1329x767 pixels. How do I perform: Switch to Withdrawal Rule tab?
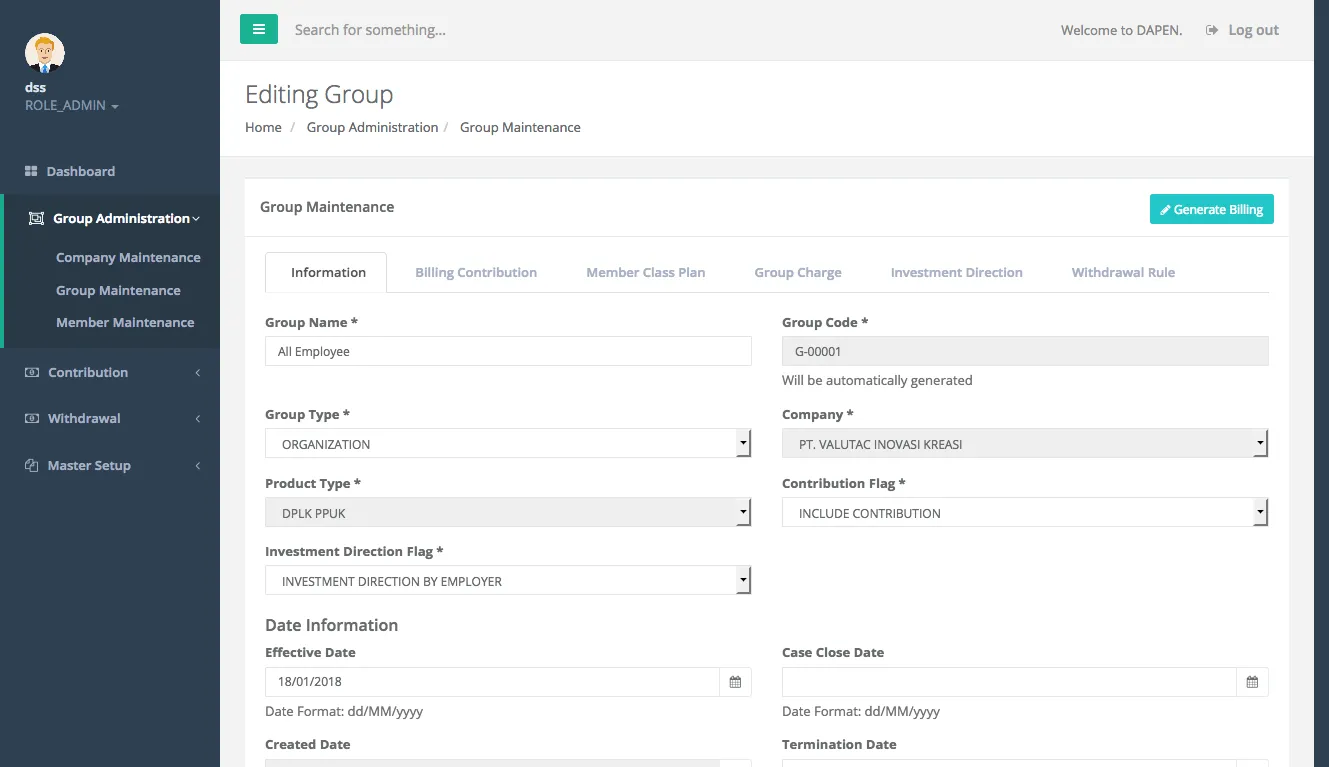(1123, 272)
